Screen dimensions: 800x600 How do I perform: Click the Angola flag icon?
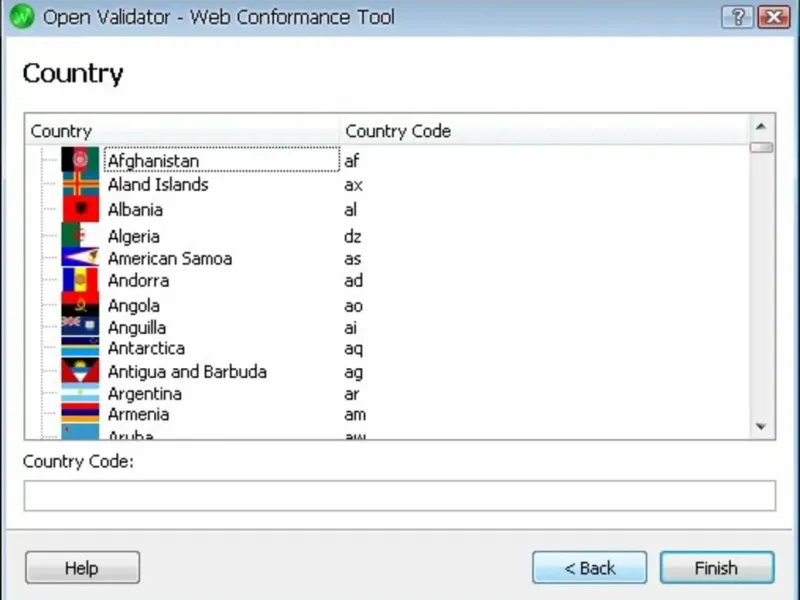pos(80,305)
